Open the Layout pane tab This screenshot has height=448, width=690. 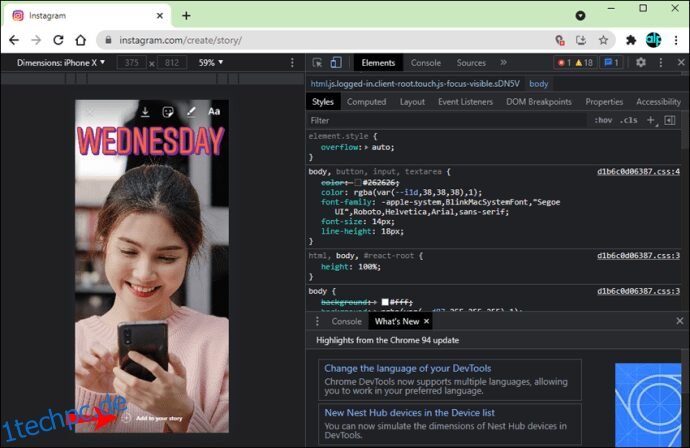[x=412, y=102]
